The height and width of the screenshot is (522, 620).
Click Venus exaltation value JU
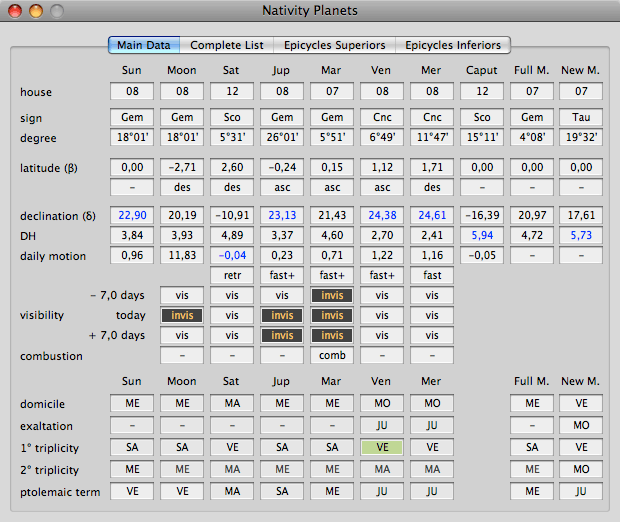click(382, 426)
